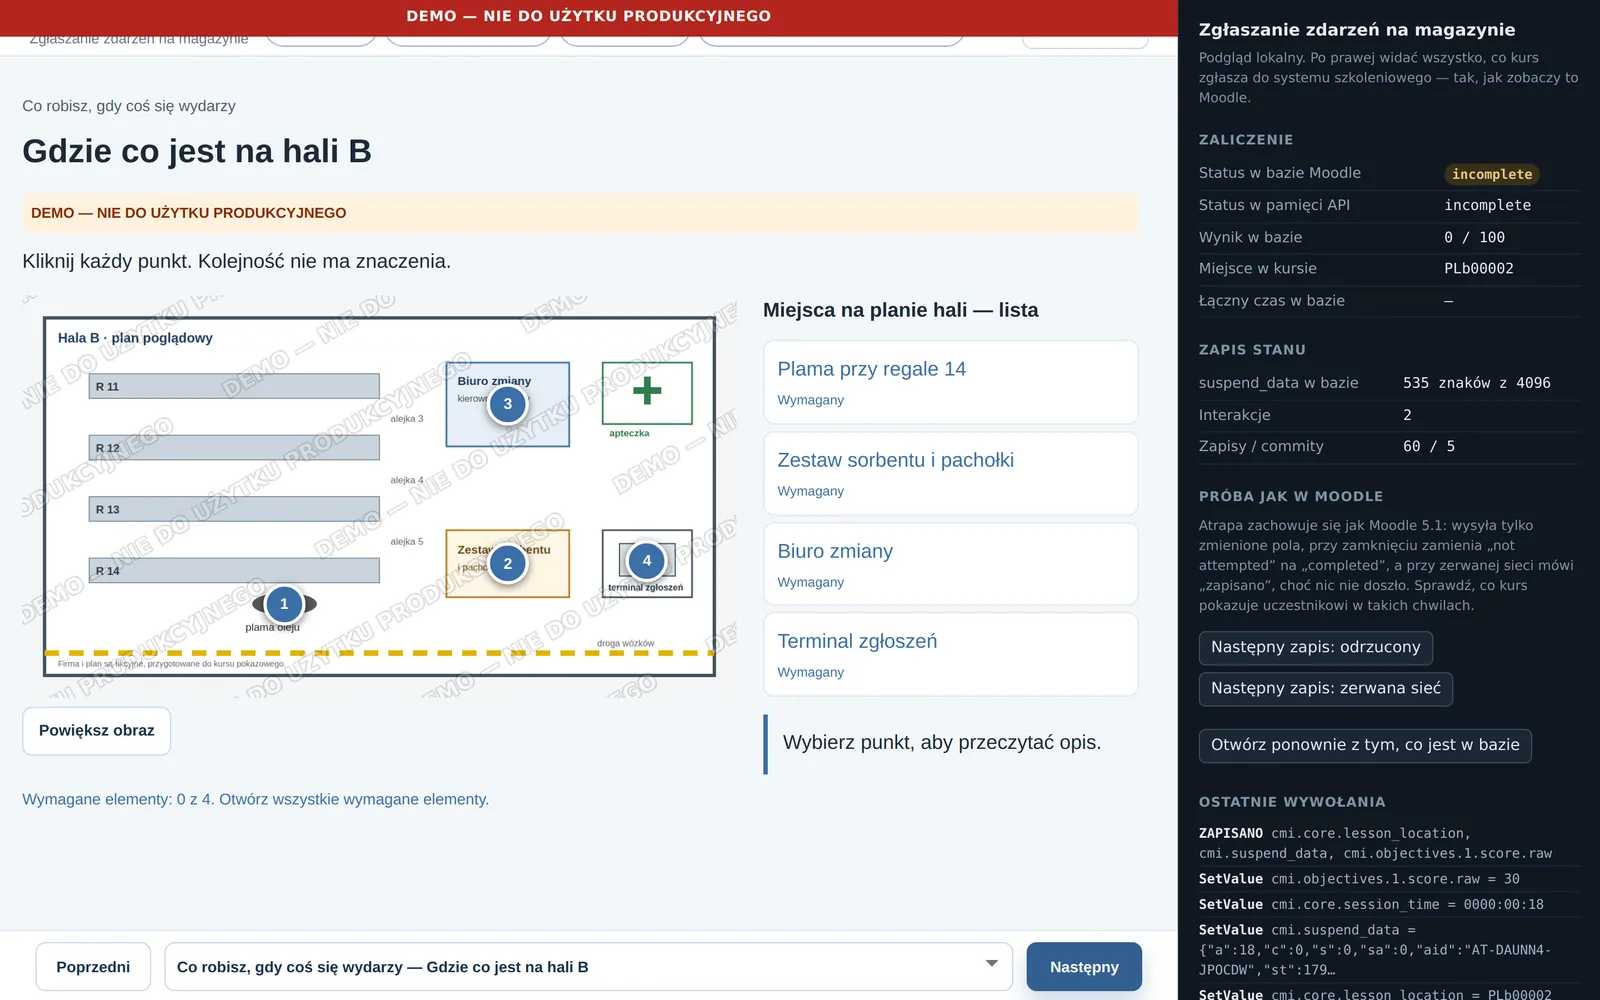Click hotspot marker 4 on terminal zgłoszeń

647,561
